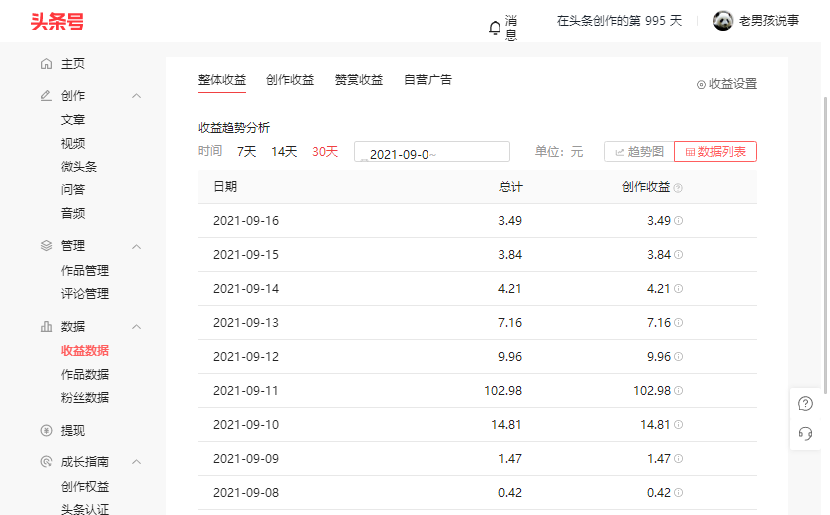Open 粉丝数据 in sidebar
This screenshot has height=515, width=830.
85,397
